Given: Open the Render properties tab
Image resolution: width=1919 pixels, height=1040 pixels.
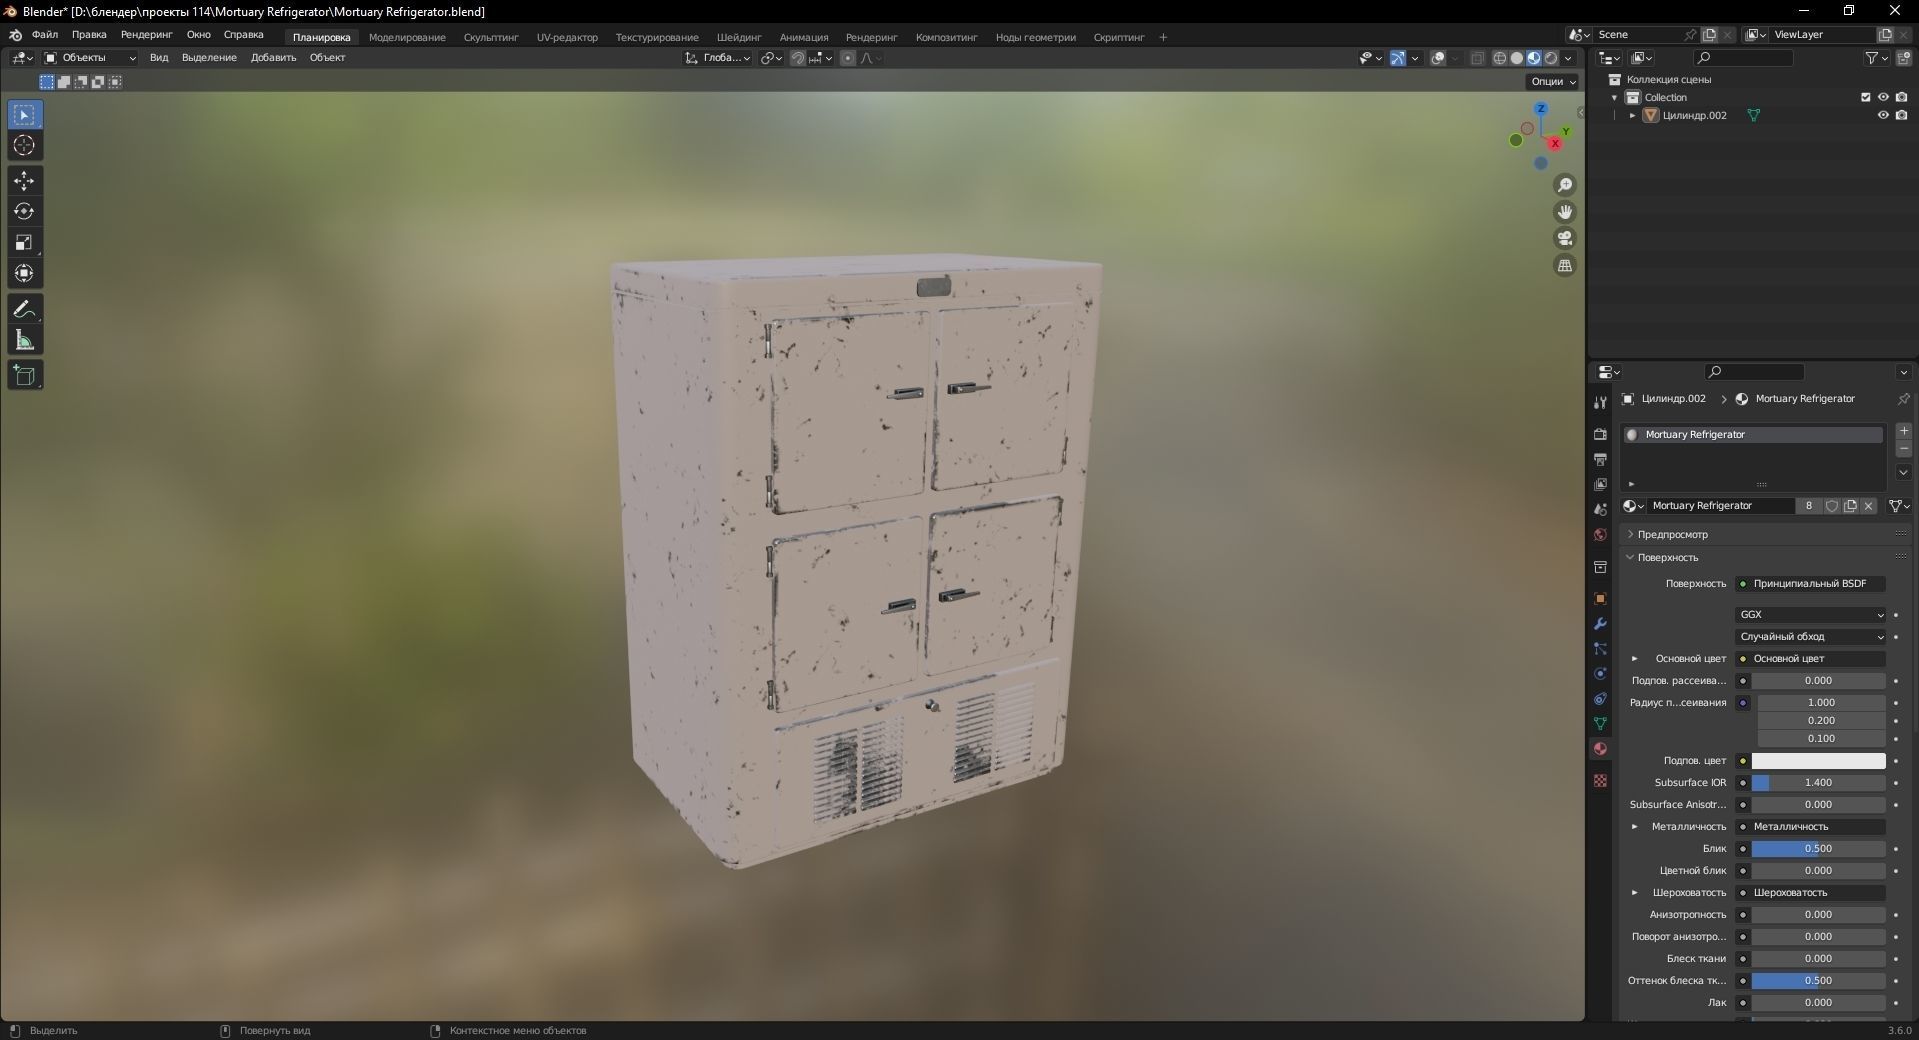Looking at the screenshot, I should click(1600, 434).
